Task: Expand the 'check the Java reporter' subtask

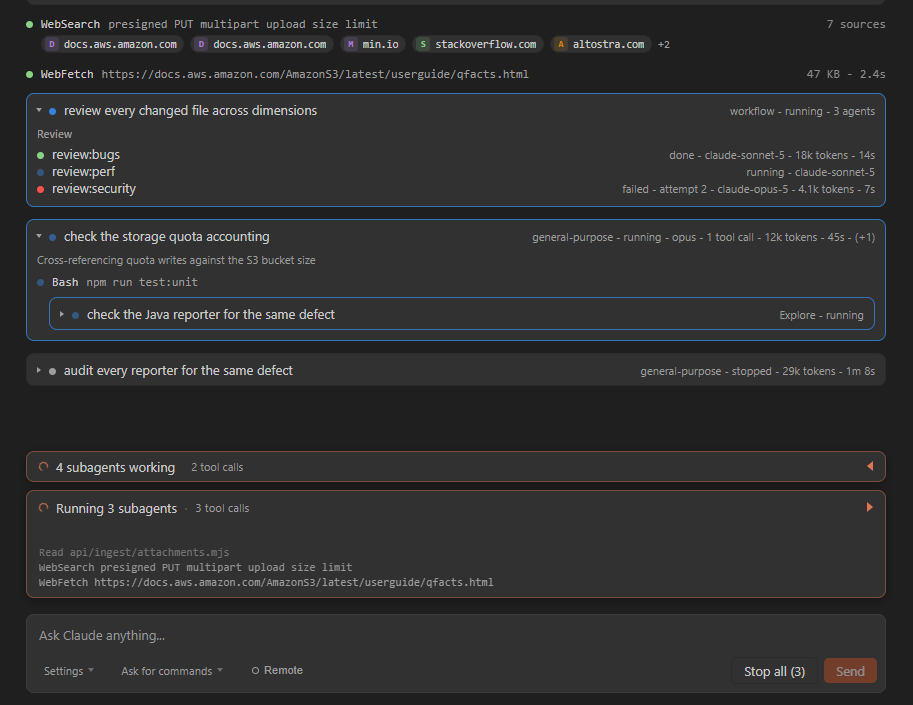Action: (x=62, y=314)
